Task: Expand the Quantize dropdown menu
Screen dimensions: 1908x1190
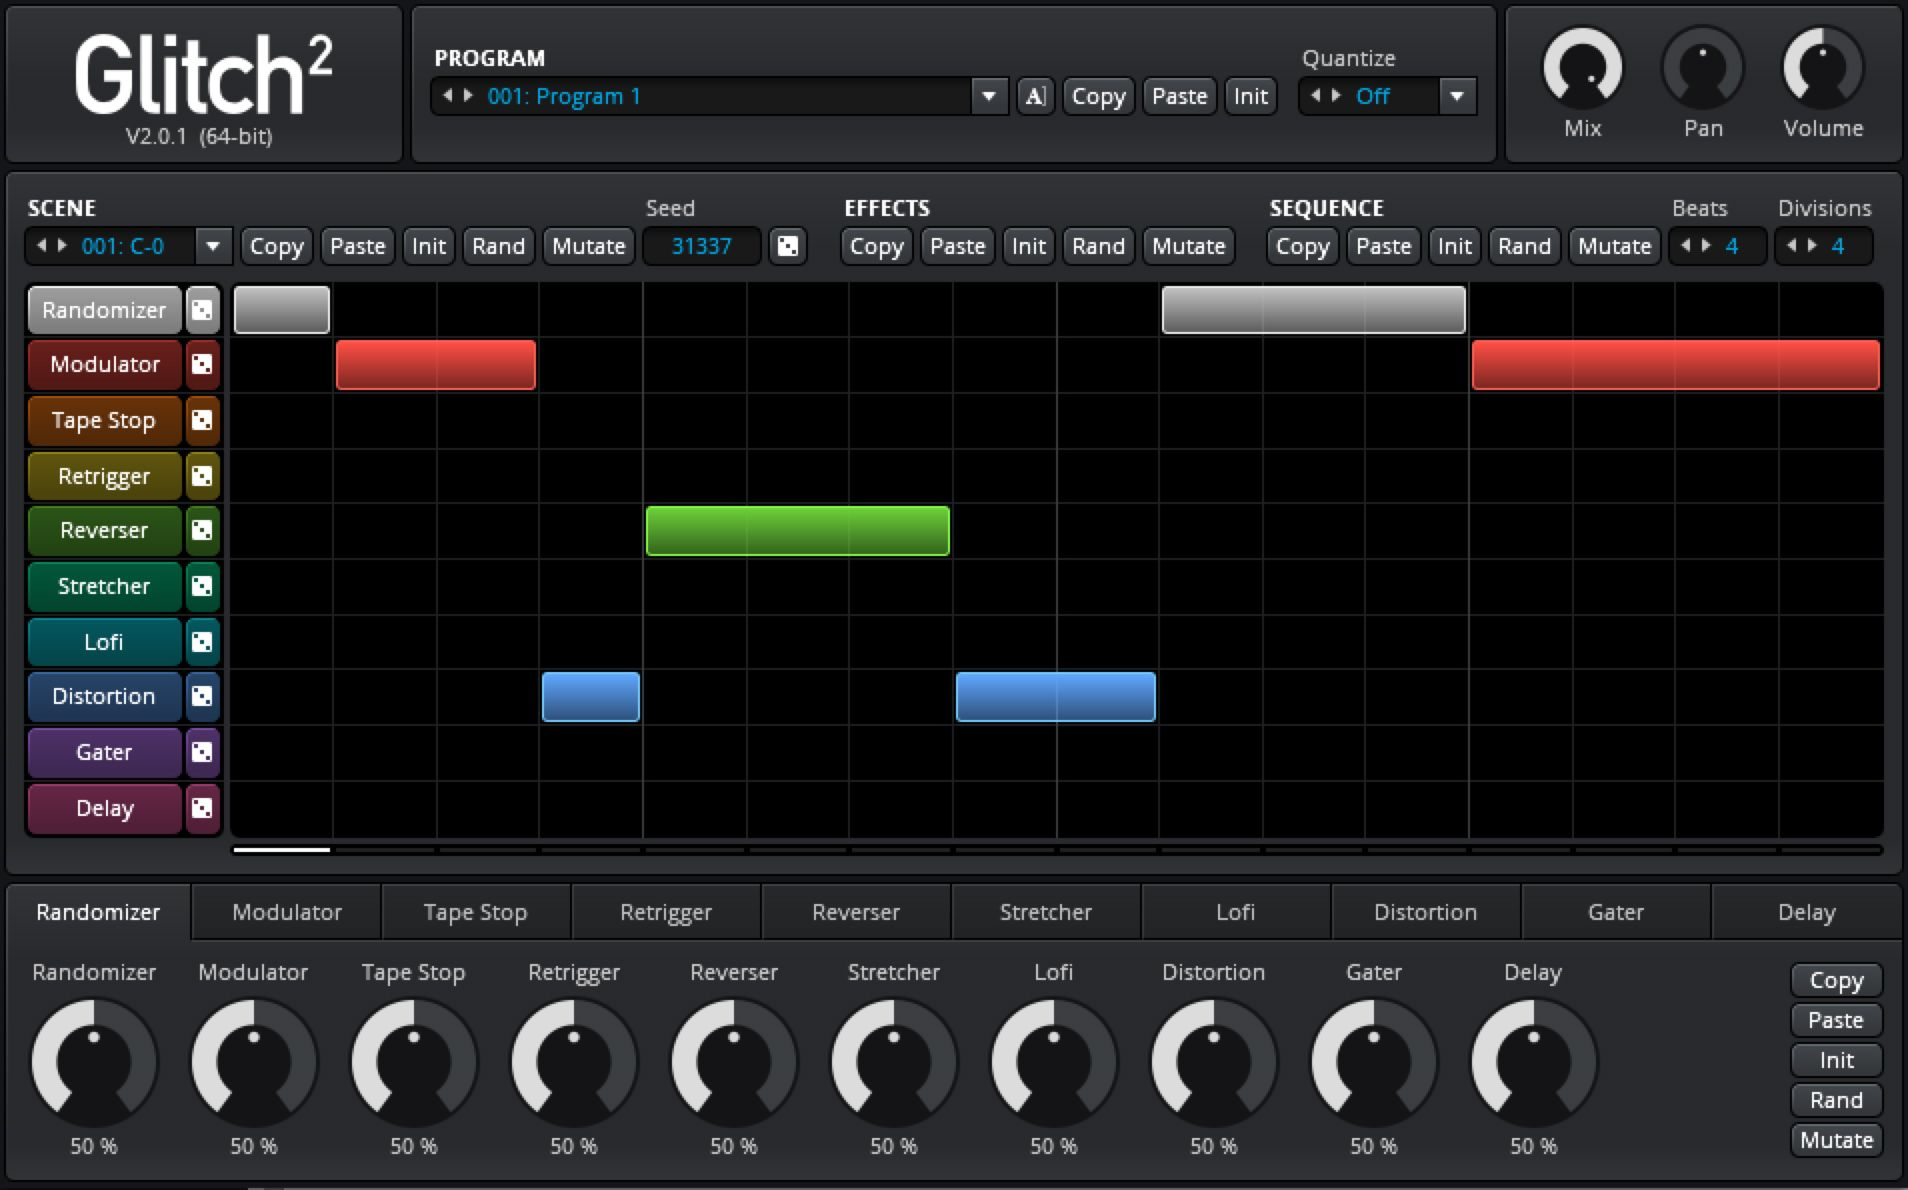Action: coord(1457,96)
